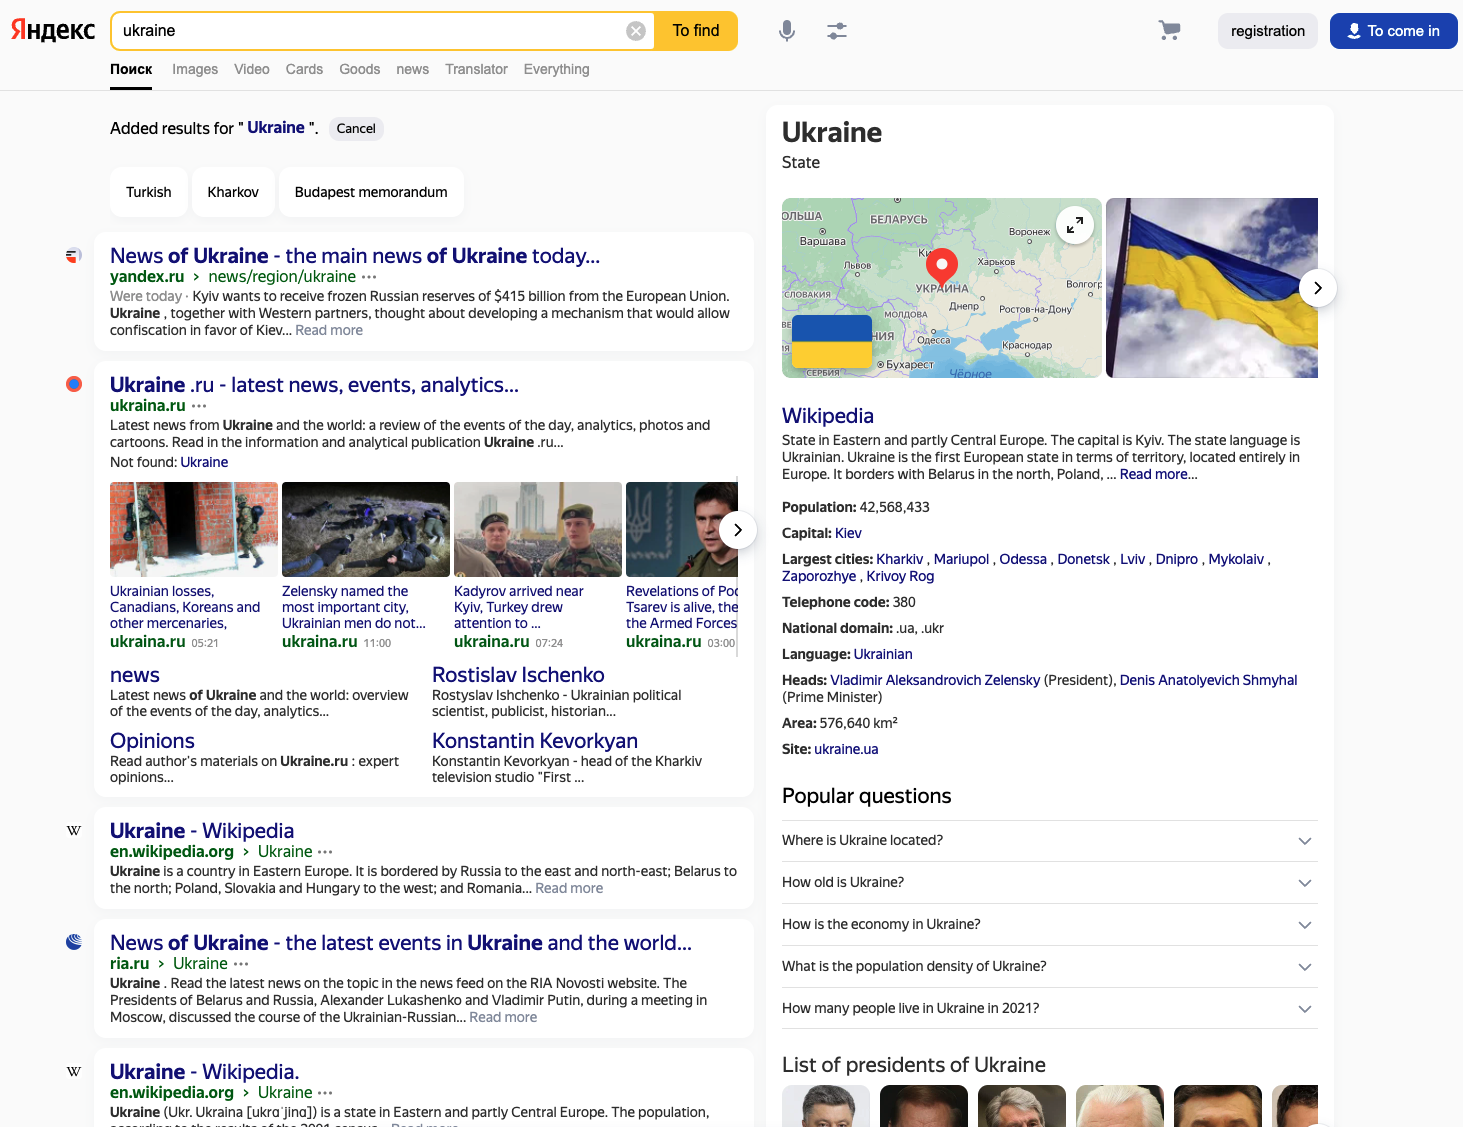
Task: Switch to the Video search tab
Action: click(x=252, y=69)
